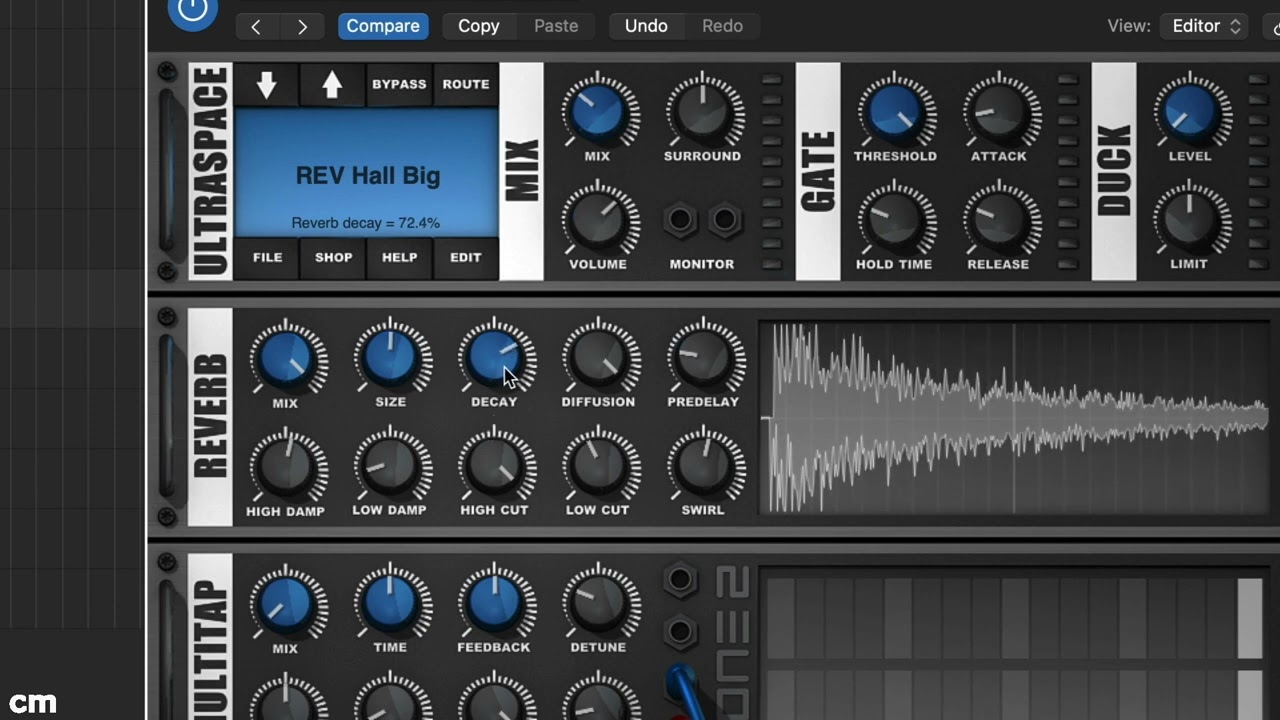Click the Duck LIMIT knob
The height and width of the screenshot is (720, 1280).
1189,218
